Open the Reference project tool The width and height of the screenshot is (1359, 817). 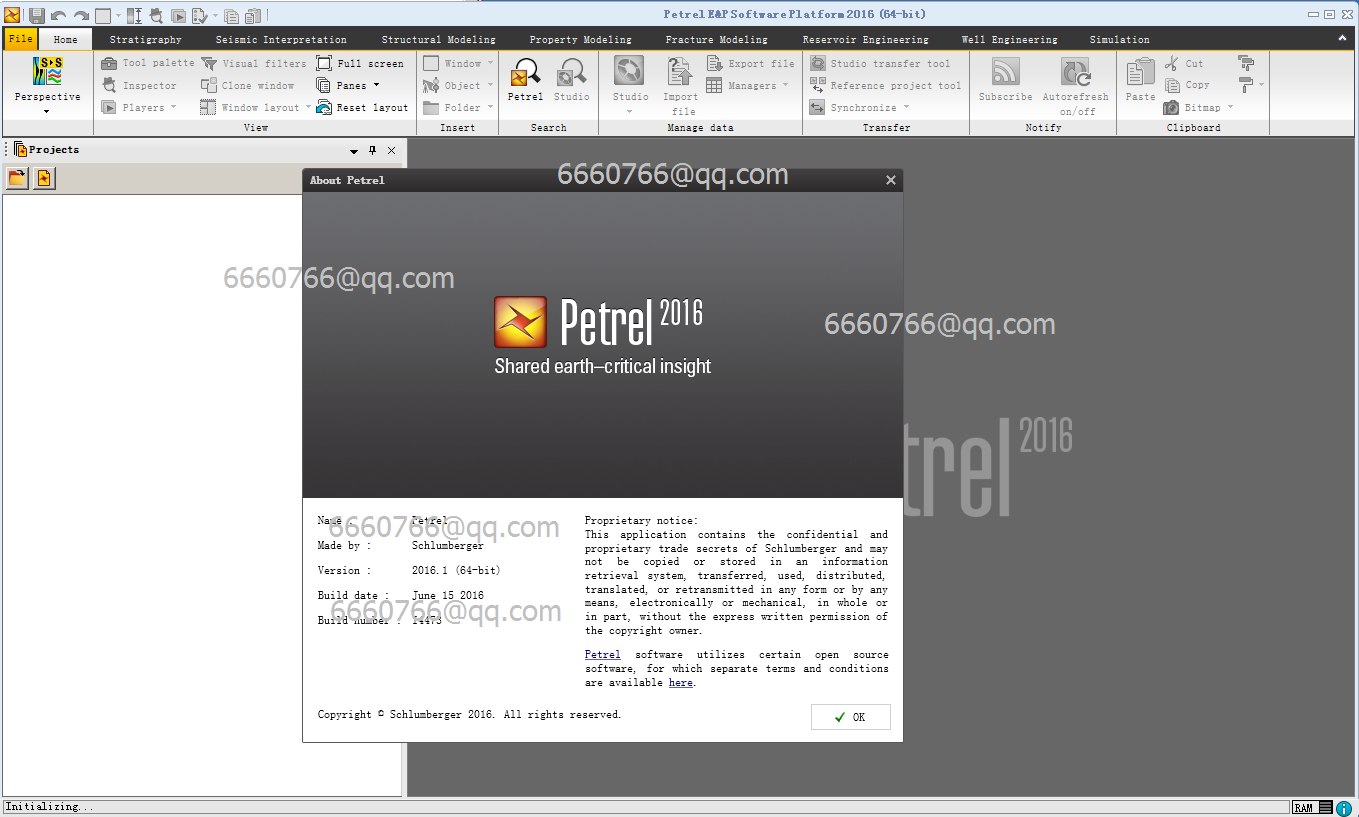(x=885, y=86)
